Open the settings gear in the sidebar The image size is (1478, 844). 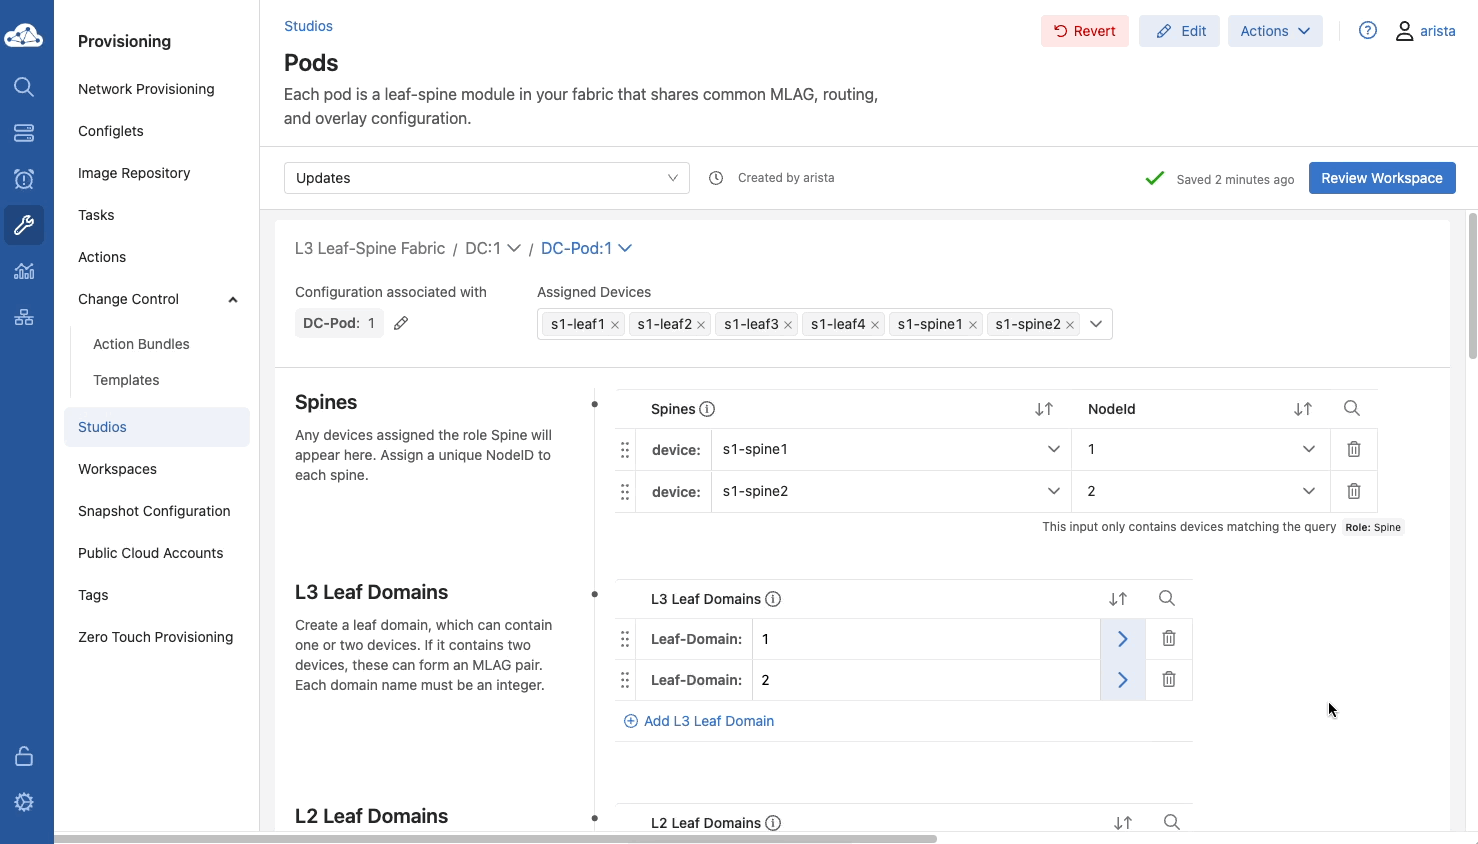[24, 802]
